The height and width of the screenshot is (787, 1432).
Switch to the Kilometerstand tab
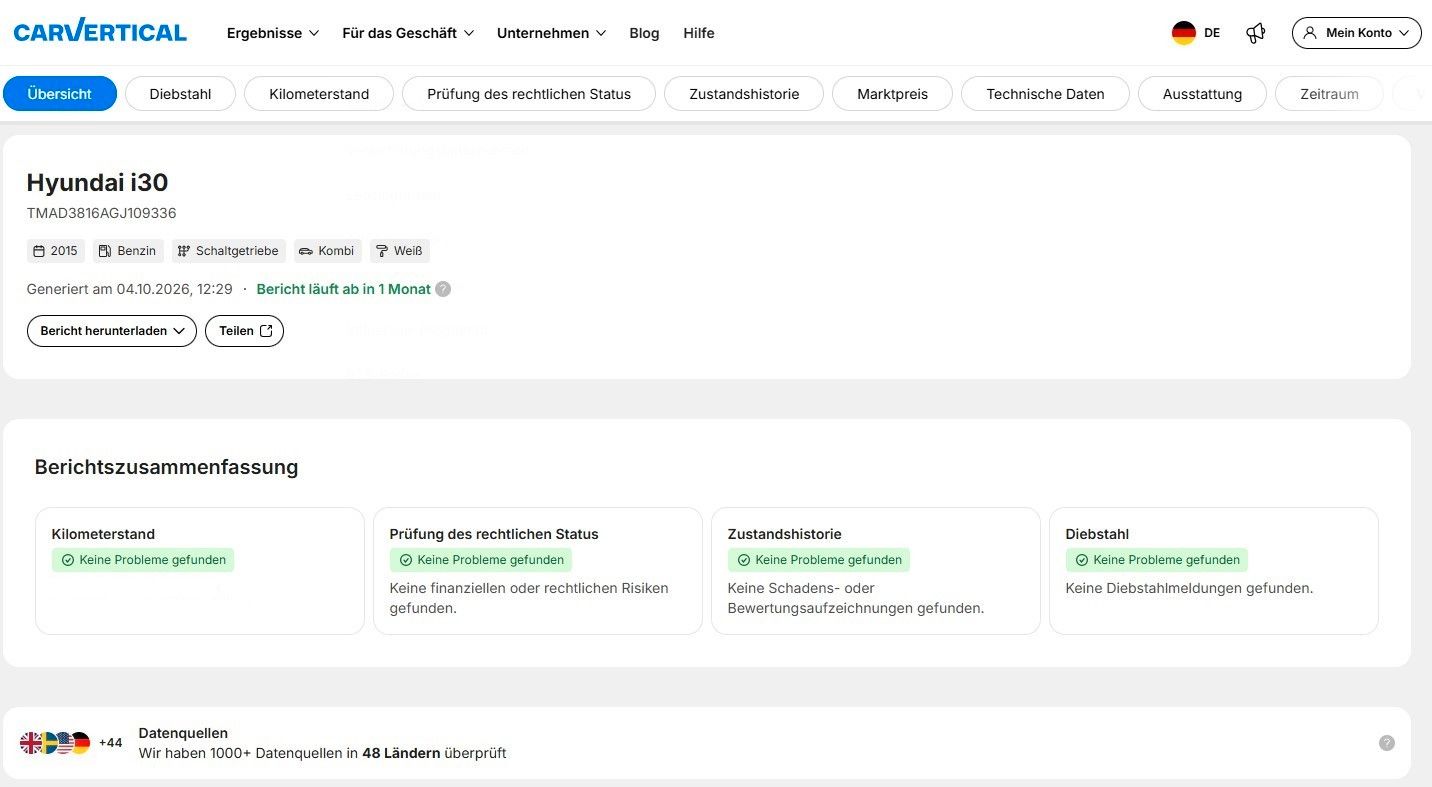pos(319,94)
